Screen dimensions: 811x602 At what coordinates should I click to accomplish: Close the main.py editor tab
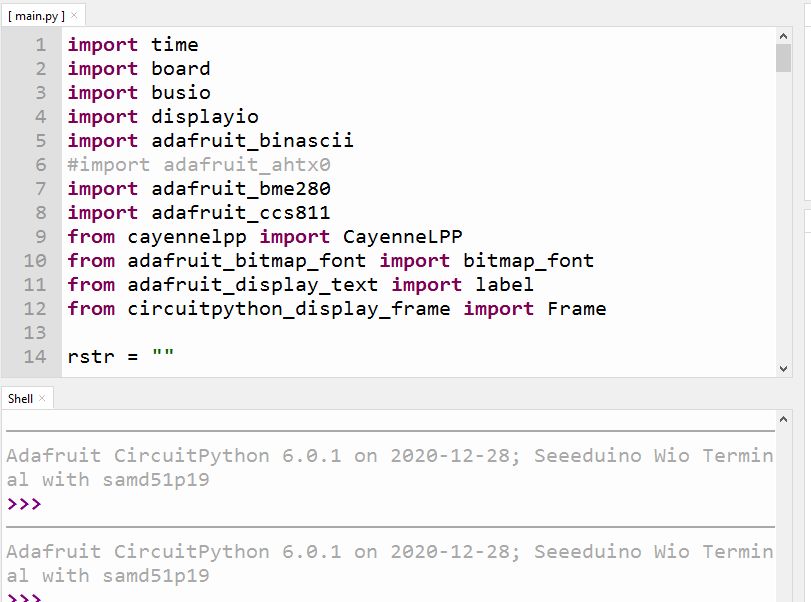(x=74, y=16)
